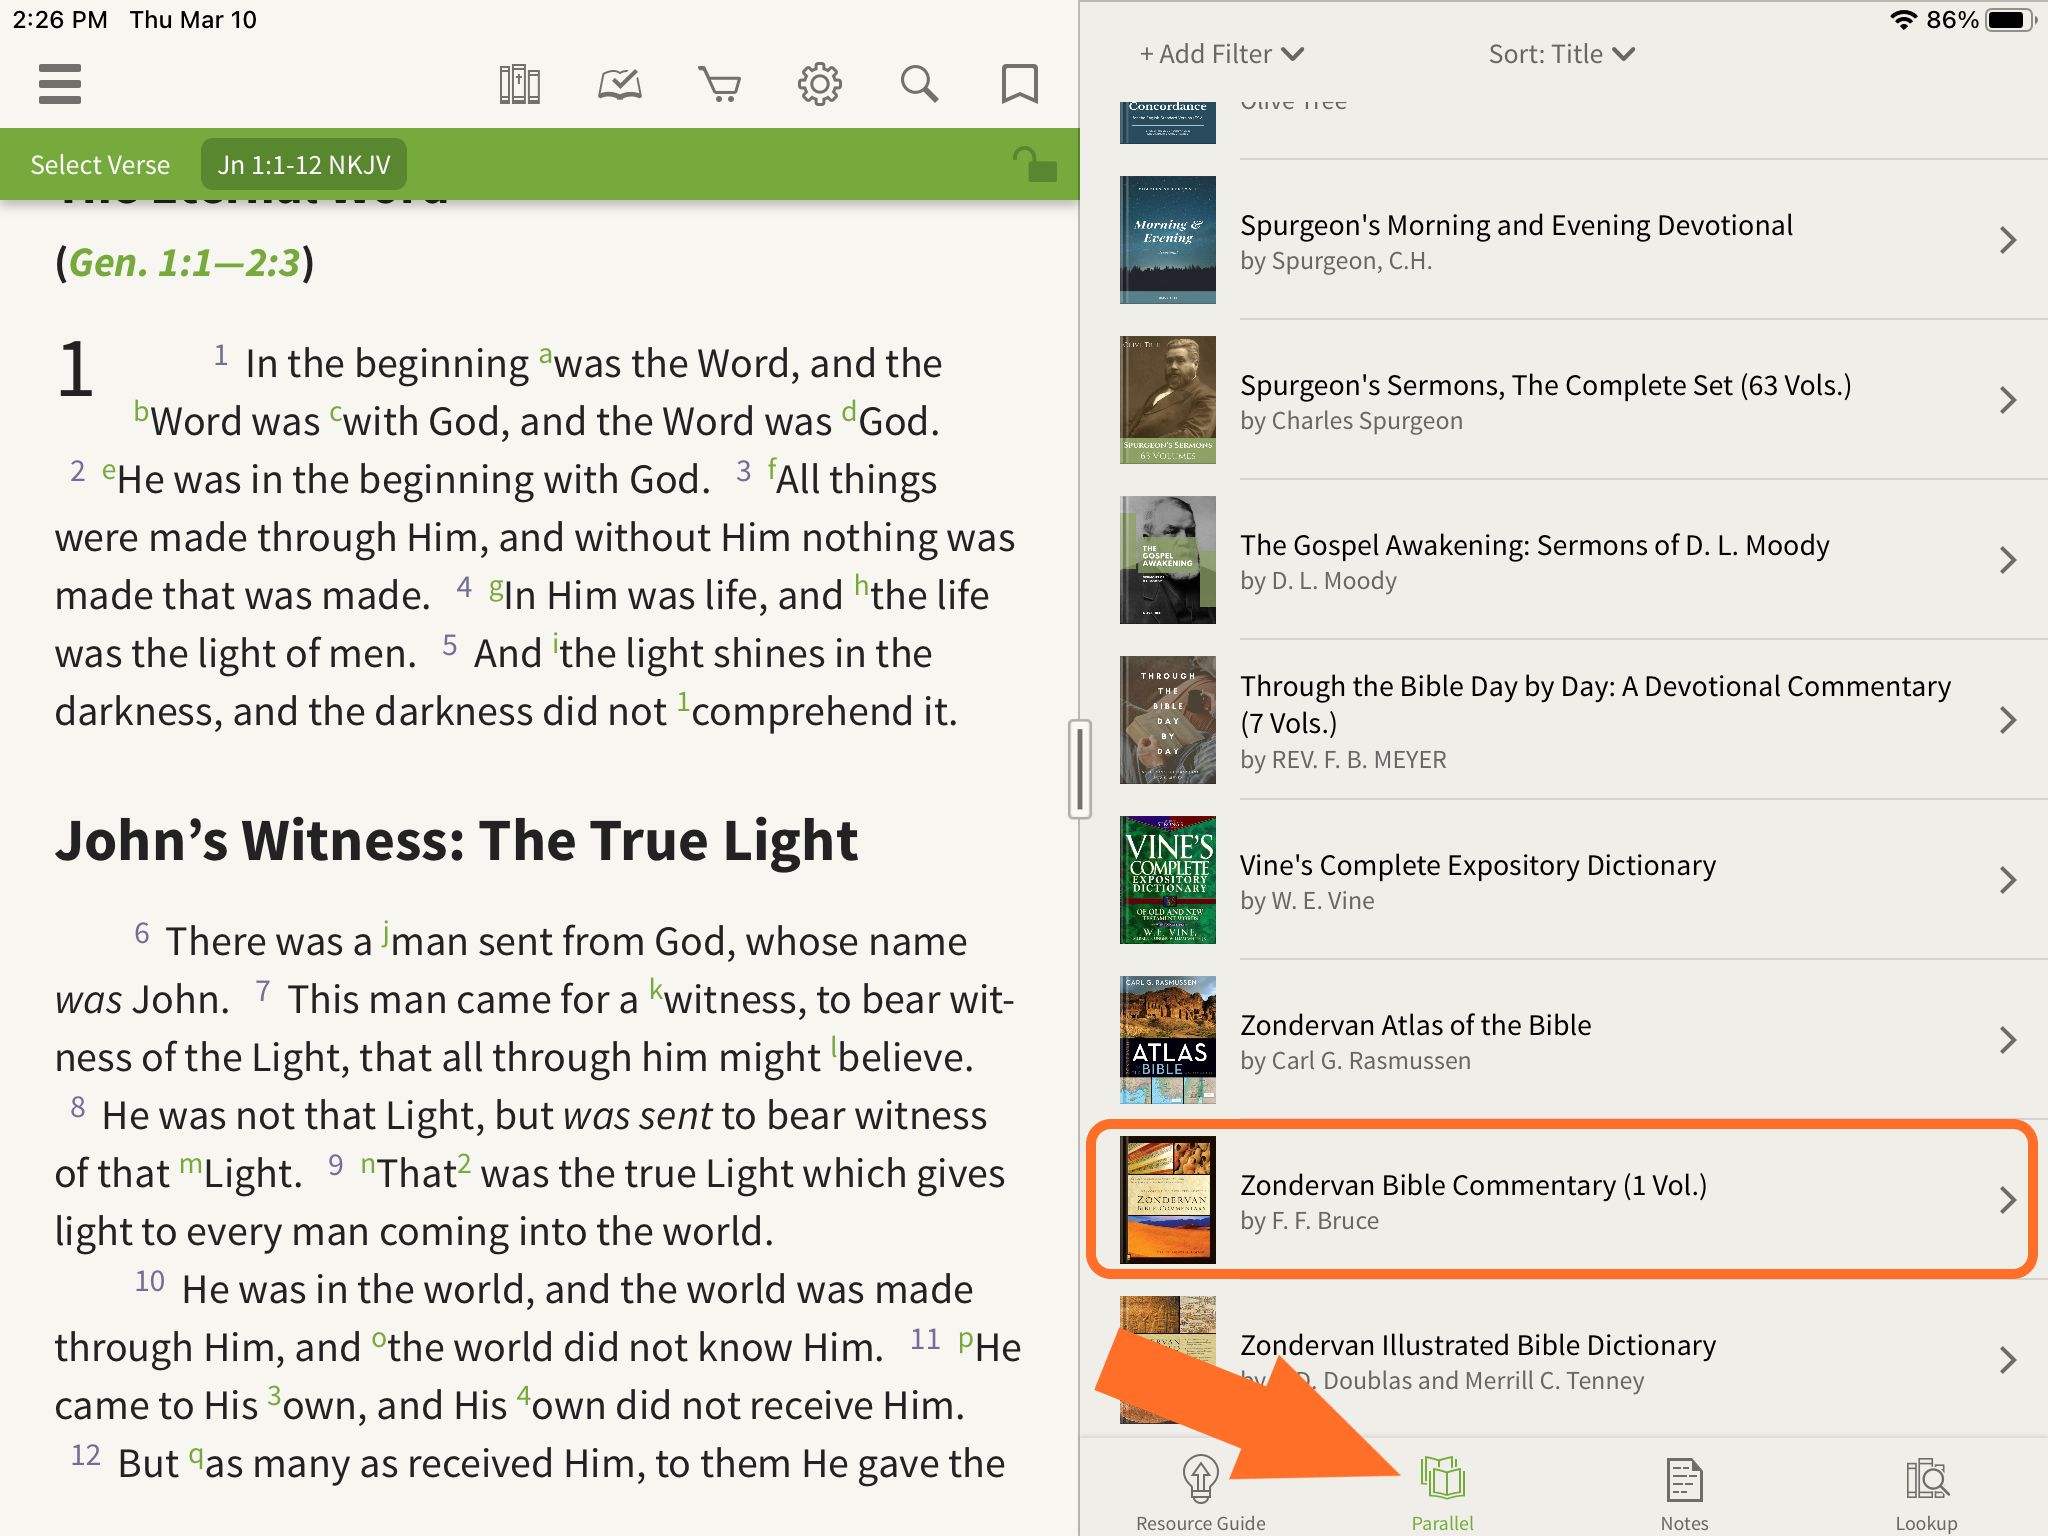
Task: Toggle the sync lock icon in verse bar
Action: tap(1034, 164)
